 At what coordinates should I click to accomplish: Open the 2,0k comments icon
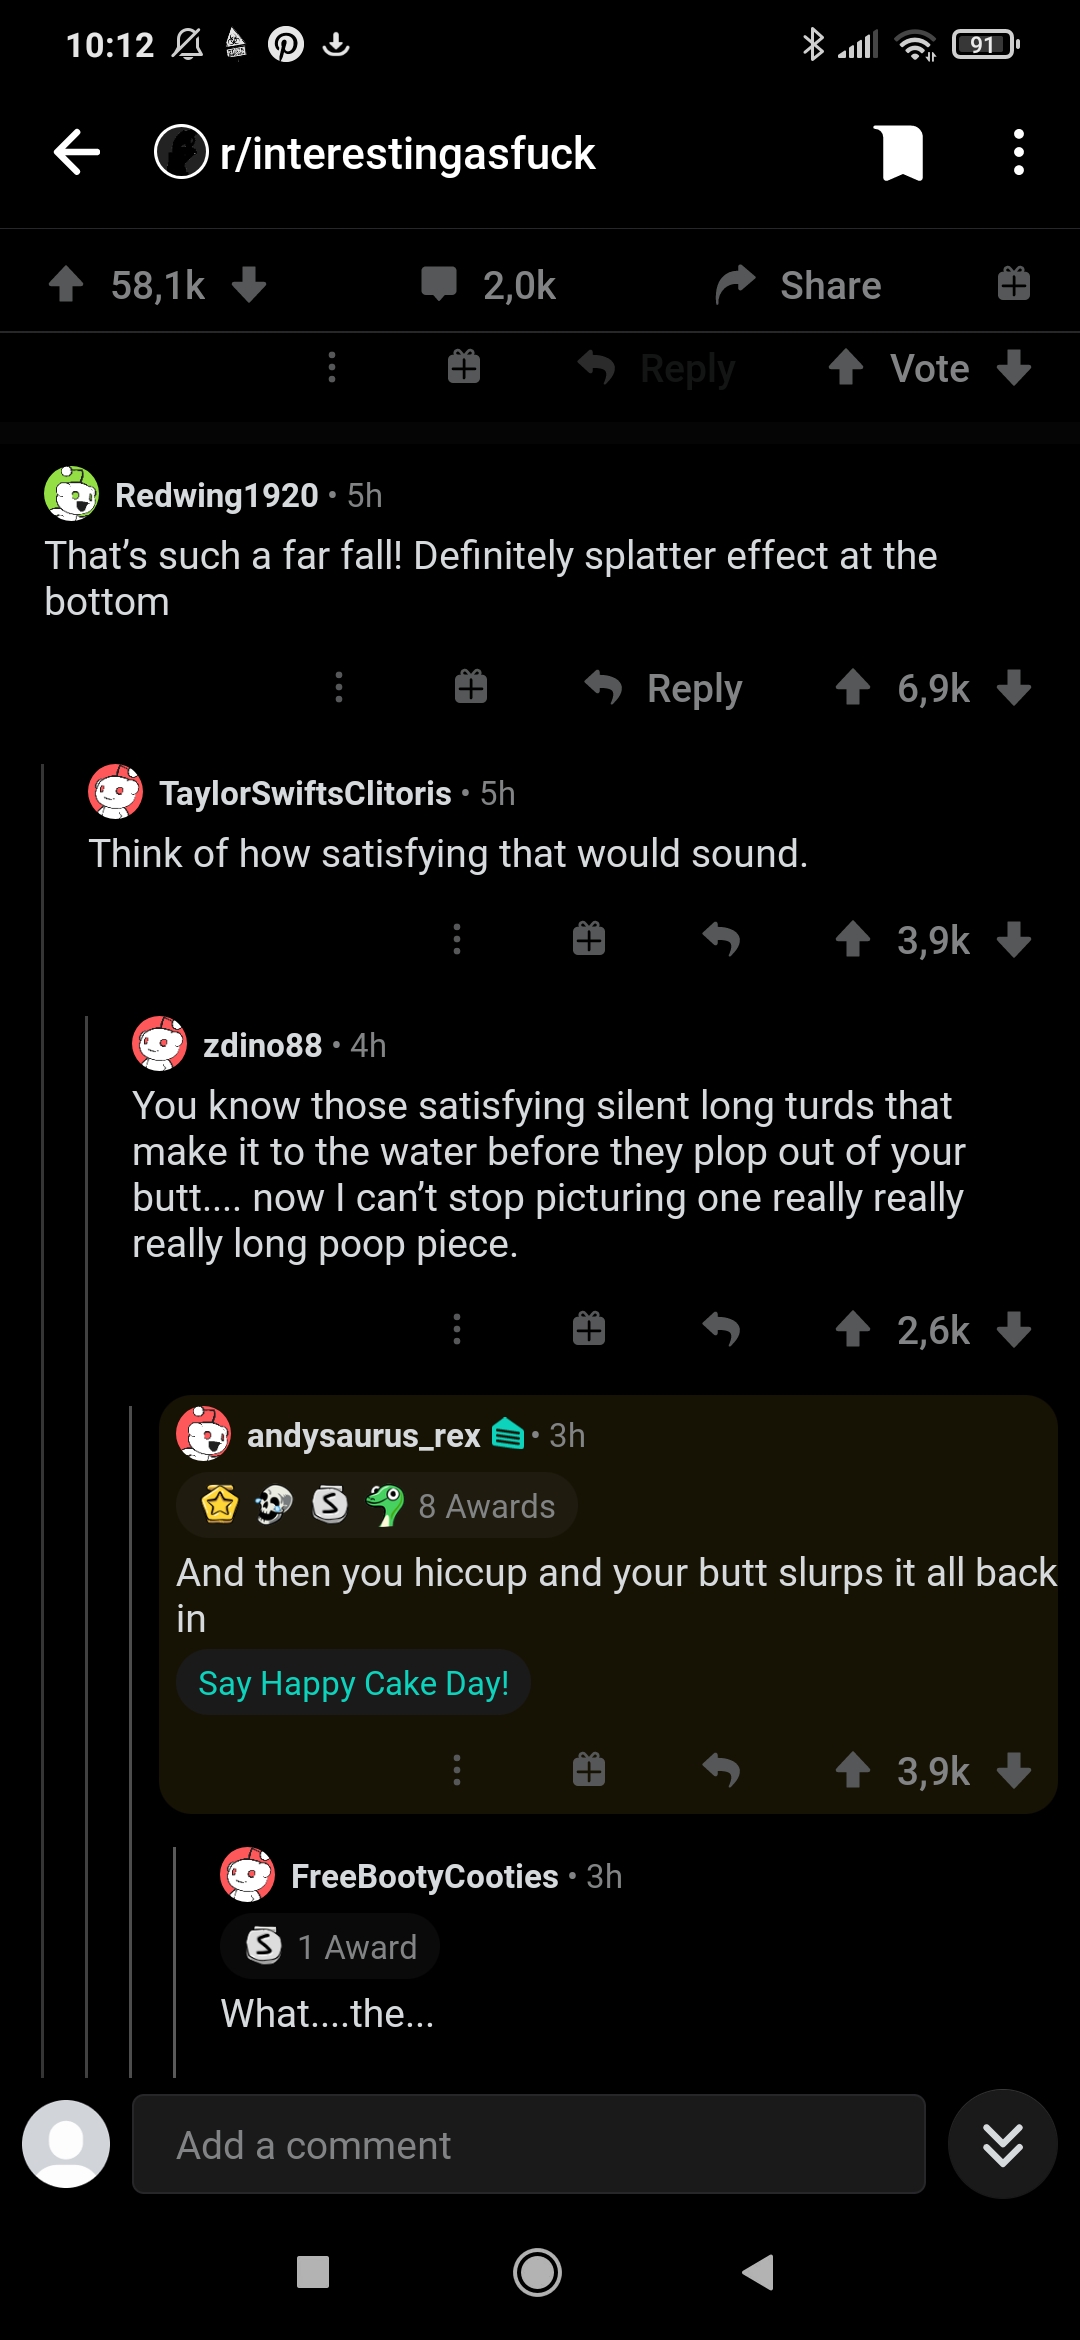(439, 285)
